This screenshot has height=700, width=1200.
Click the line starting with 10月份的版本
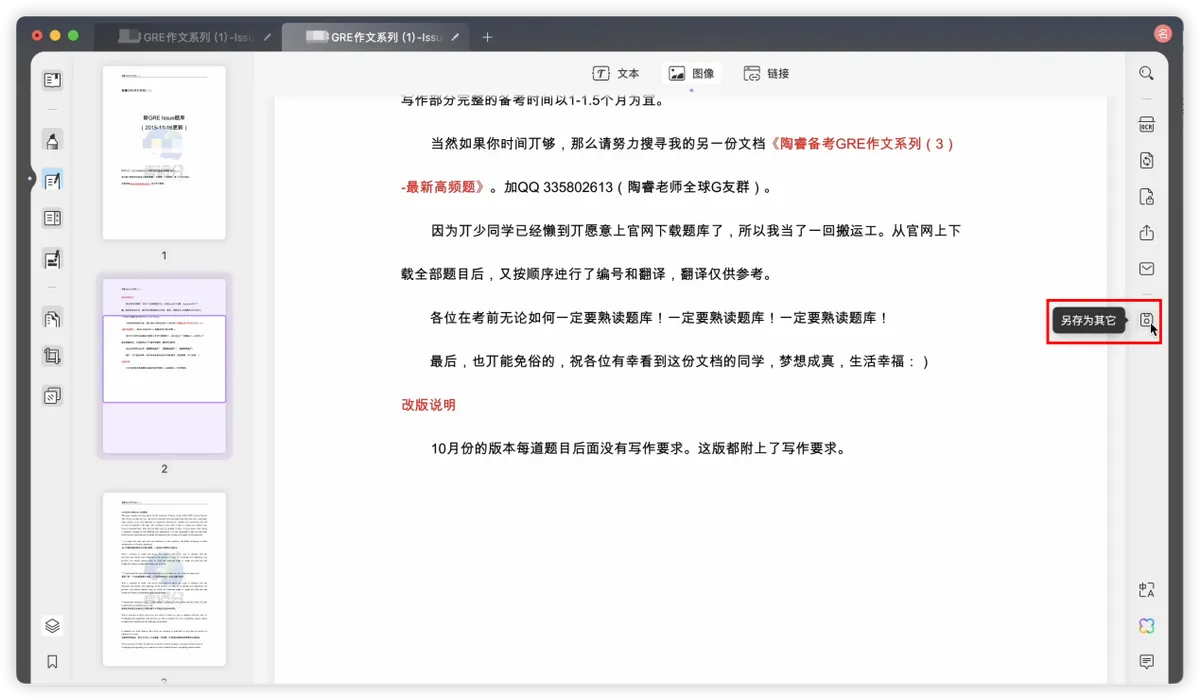click(x=638, y=449)
